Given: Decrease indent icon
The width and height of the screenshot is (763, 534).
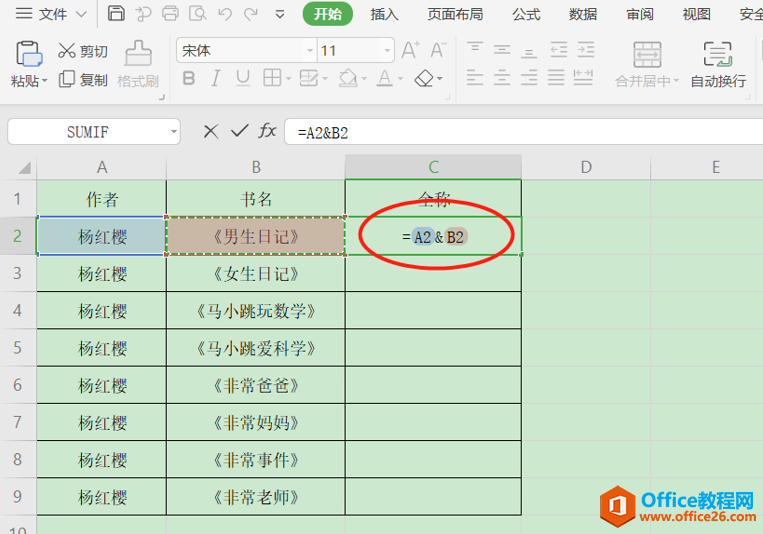Looking at the screenshot, I should pos(559,50).
